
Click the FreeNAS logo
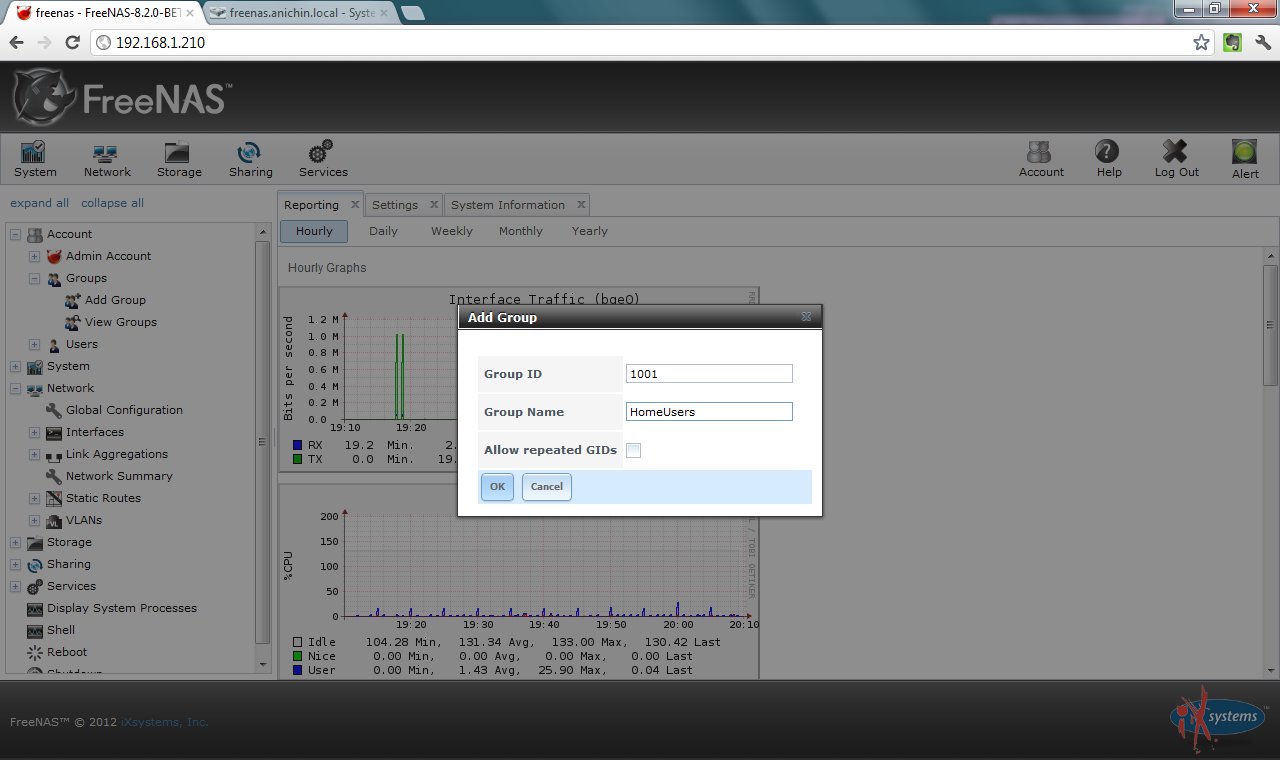click(x=123, y=98)
